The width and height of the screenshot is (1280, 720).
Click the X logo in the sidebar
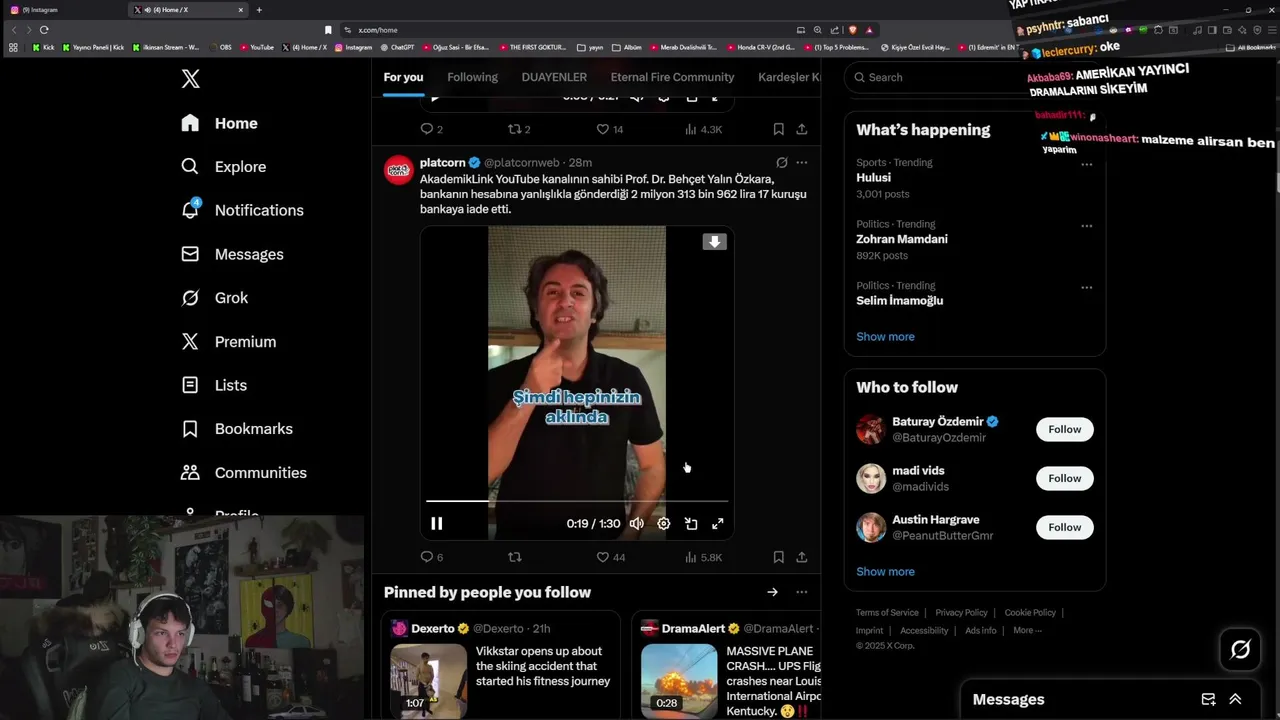click(190, 79)
